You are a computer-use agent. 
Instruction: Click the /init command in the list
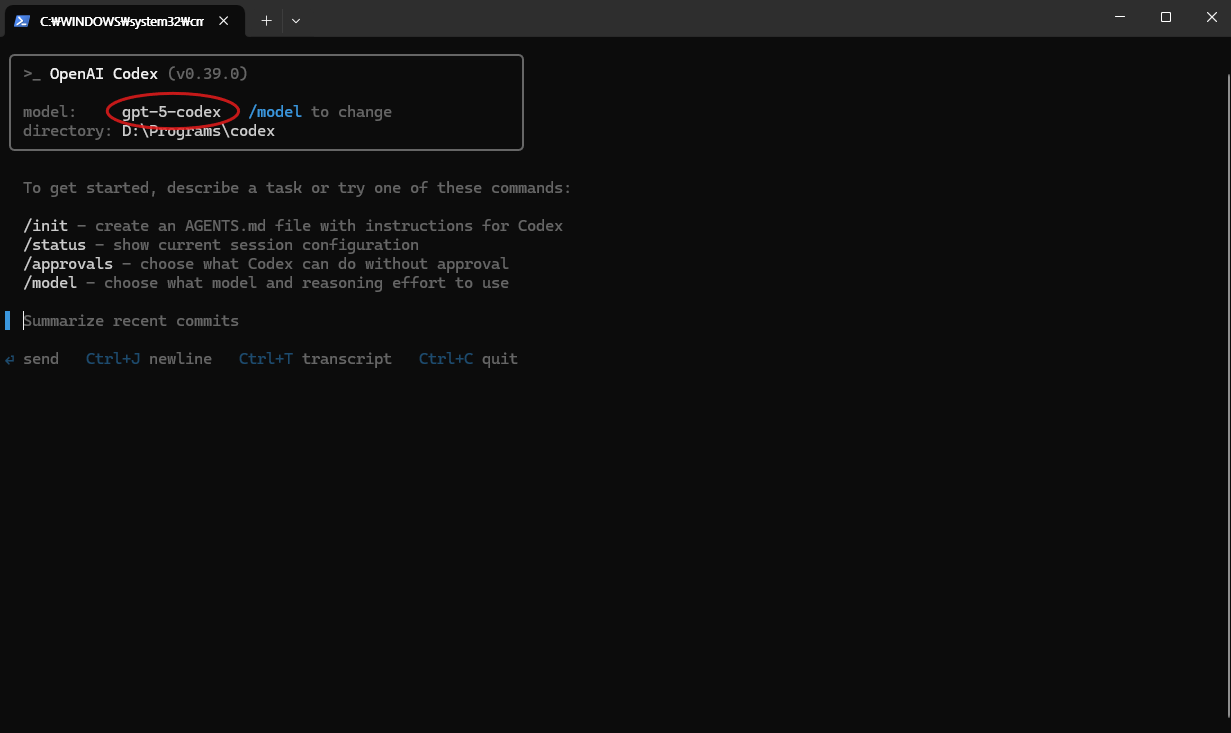tap(45, 226)
